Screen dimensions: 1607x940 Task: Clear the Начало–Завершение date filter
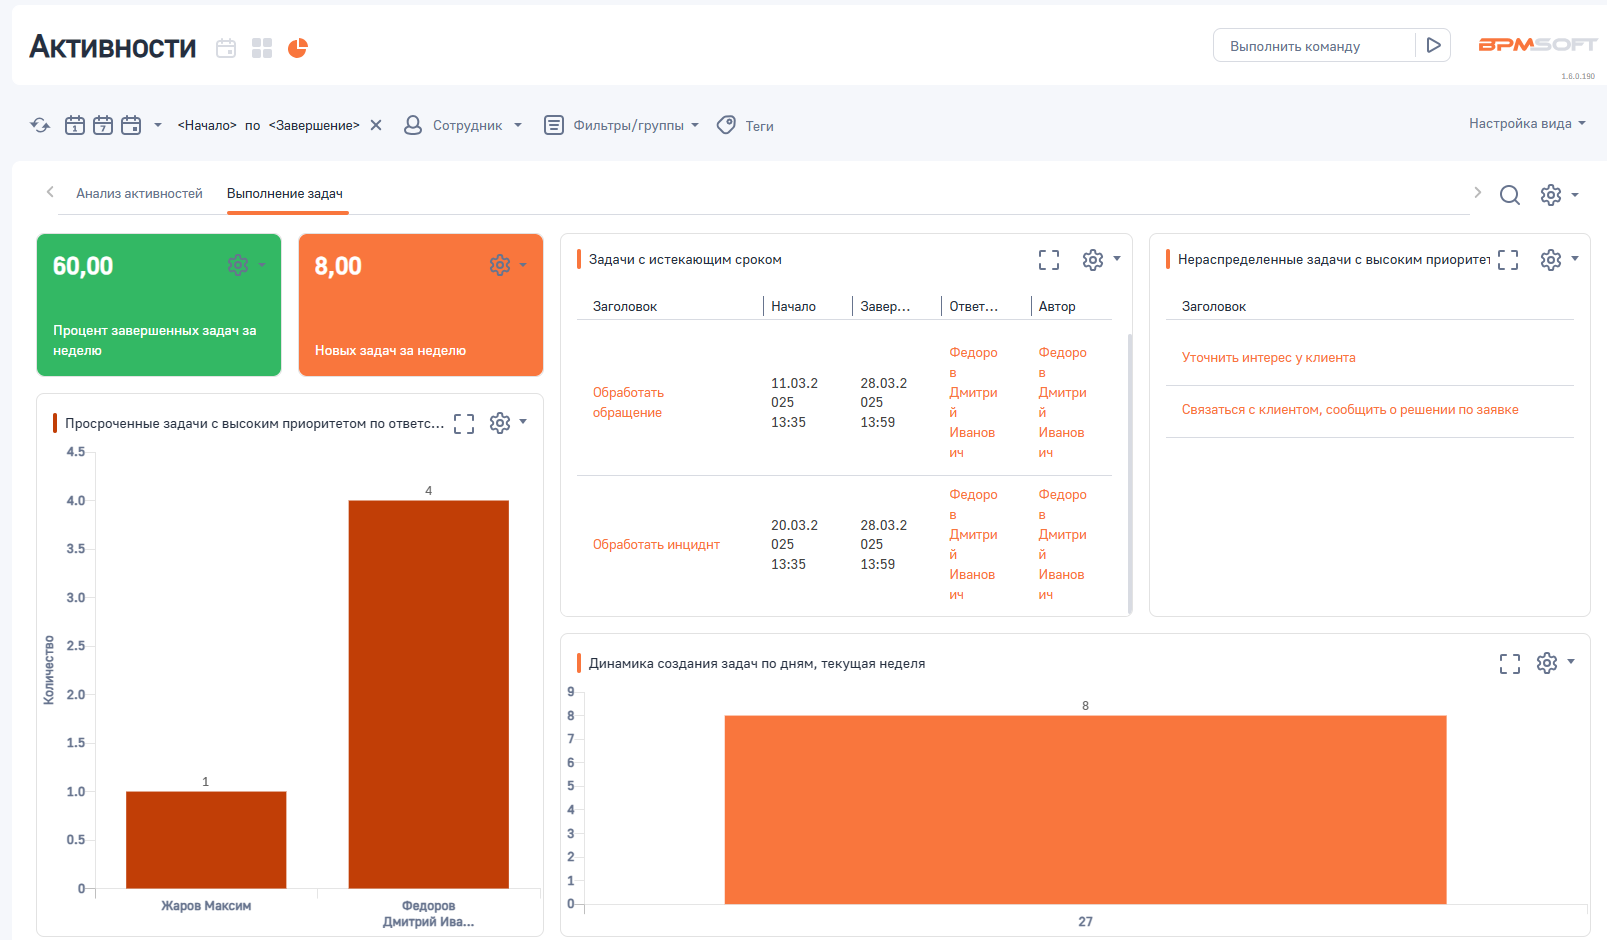pyautogui.click(x=376, y=125)
